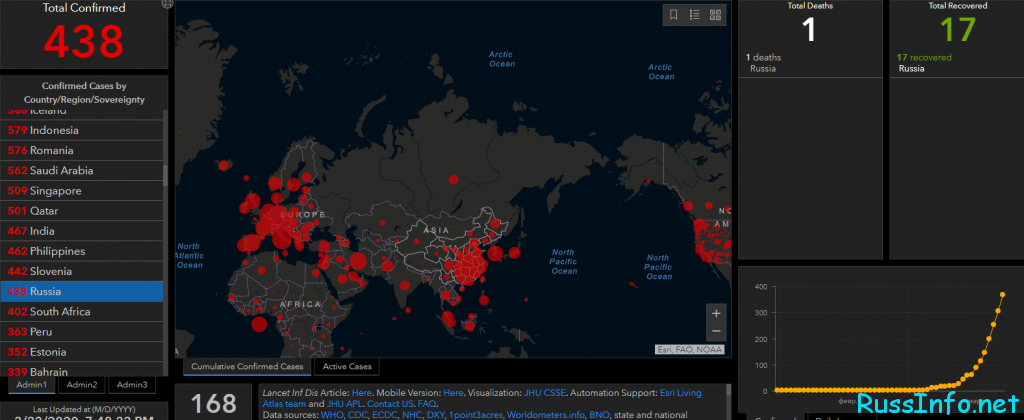The image size is (1024, 420).
Task: Select Bahrain in the country list
Action: (x=82, y=371)
